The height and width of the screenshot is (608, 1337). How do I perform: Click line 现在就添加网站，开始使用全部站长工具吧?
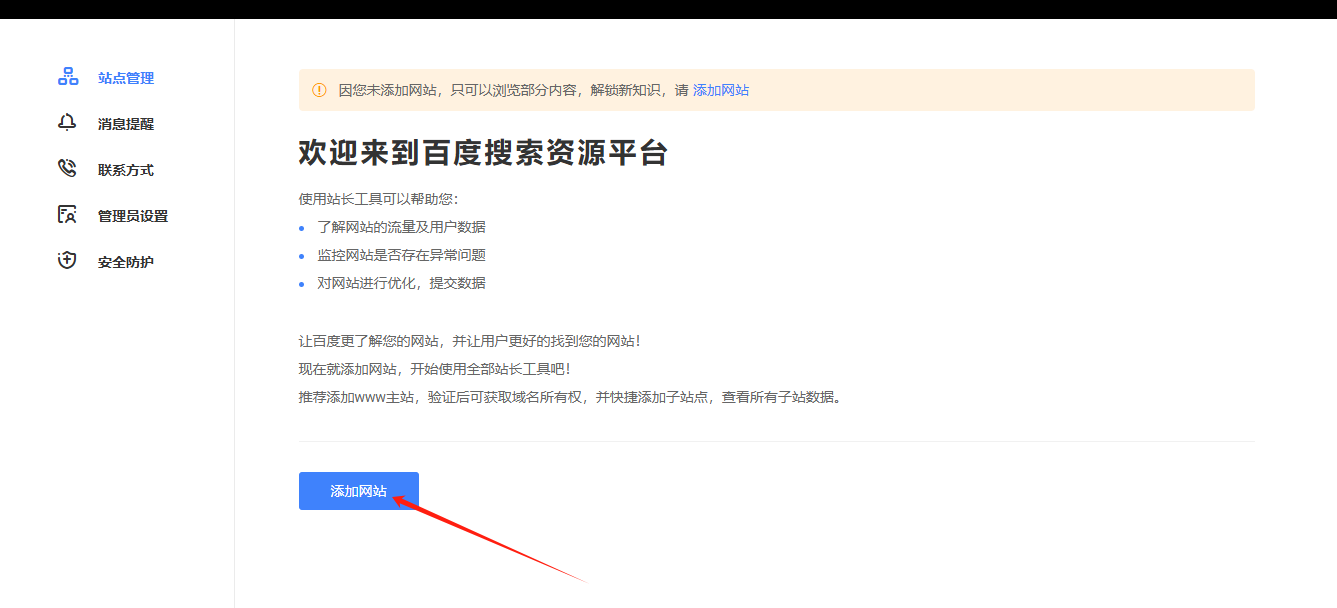pyautogui.click(x=434, y=369)
